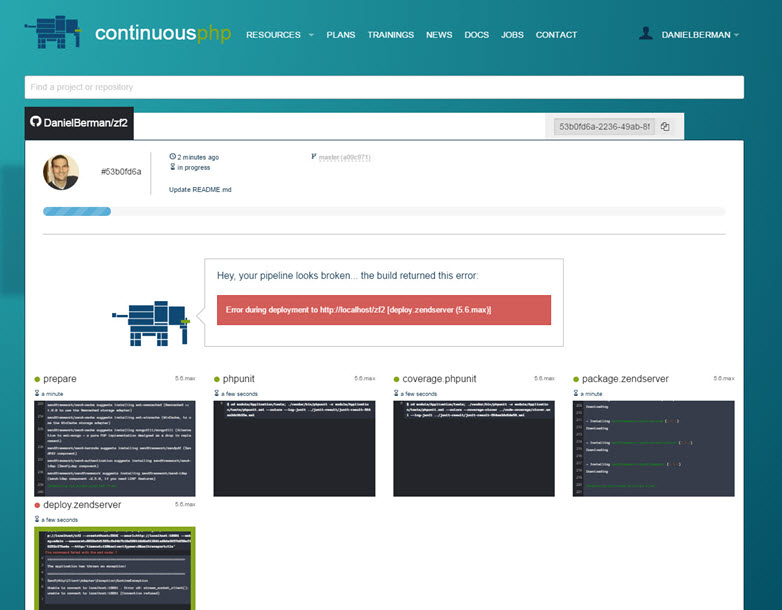This screenshot has height=610, width=782.
Task: Click the committer avatar photo
Action: click(61, 172)
